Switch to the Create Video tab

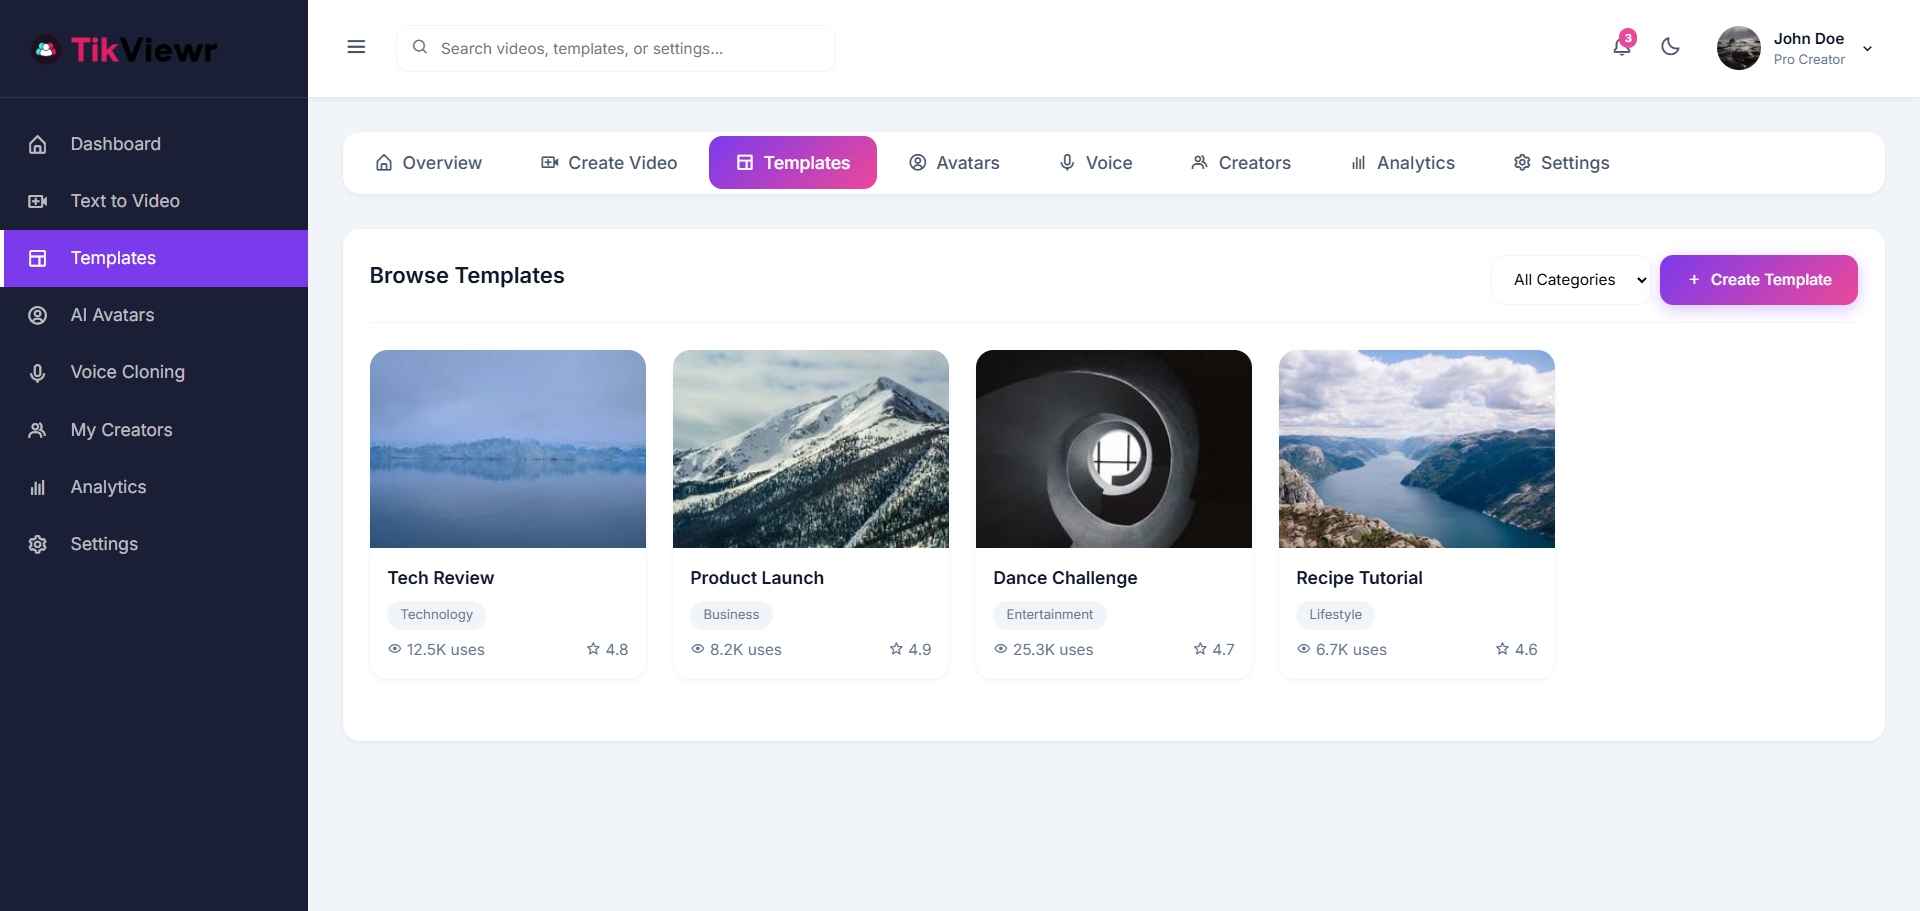(x=609, y=163)
